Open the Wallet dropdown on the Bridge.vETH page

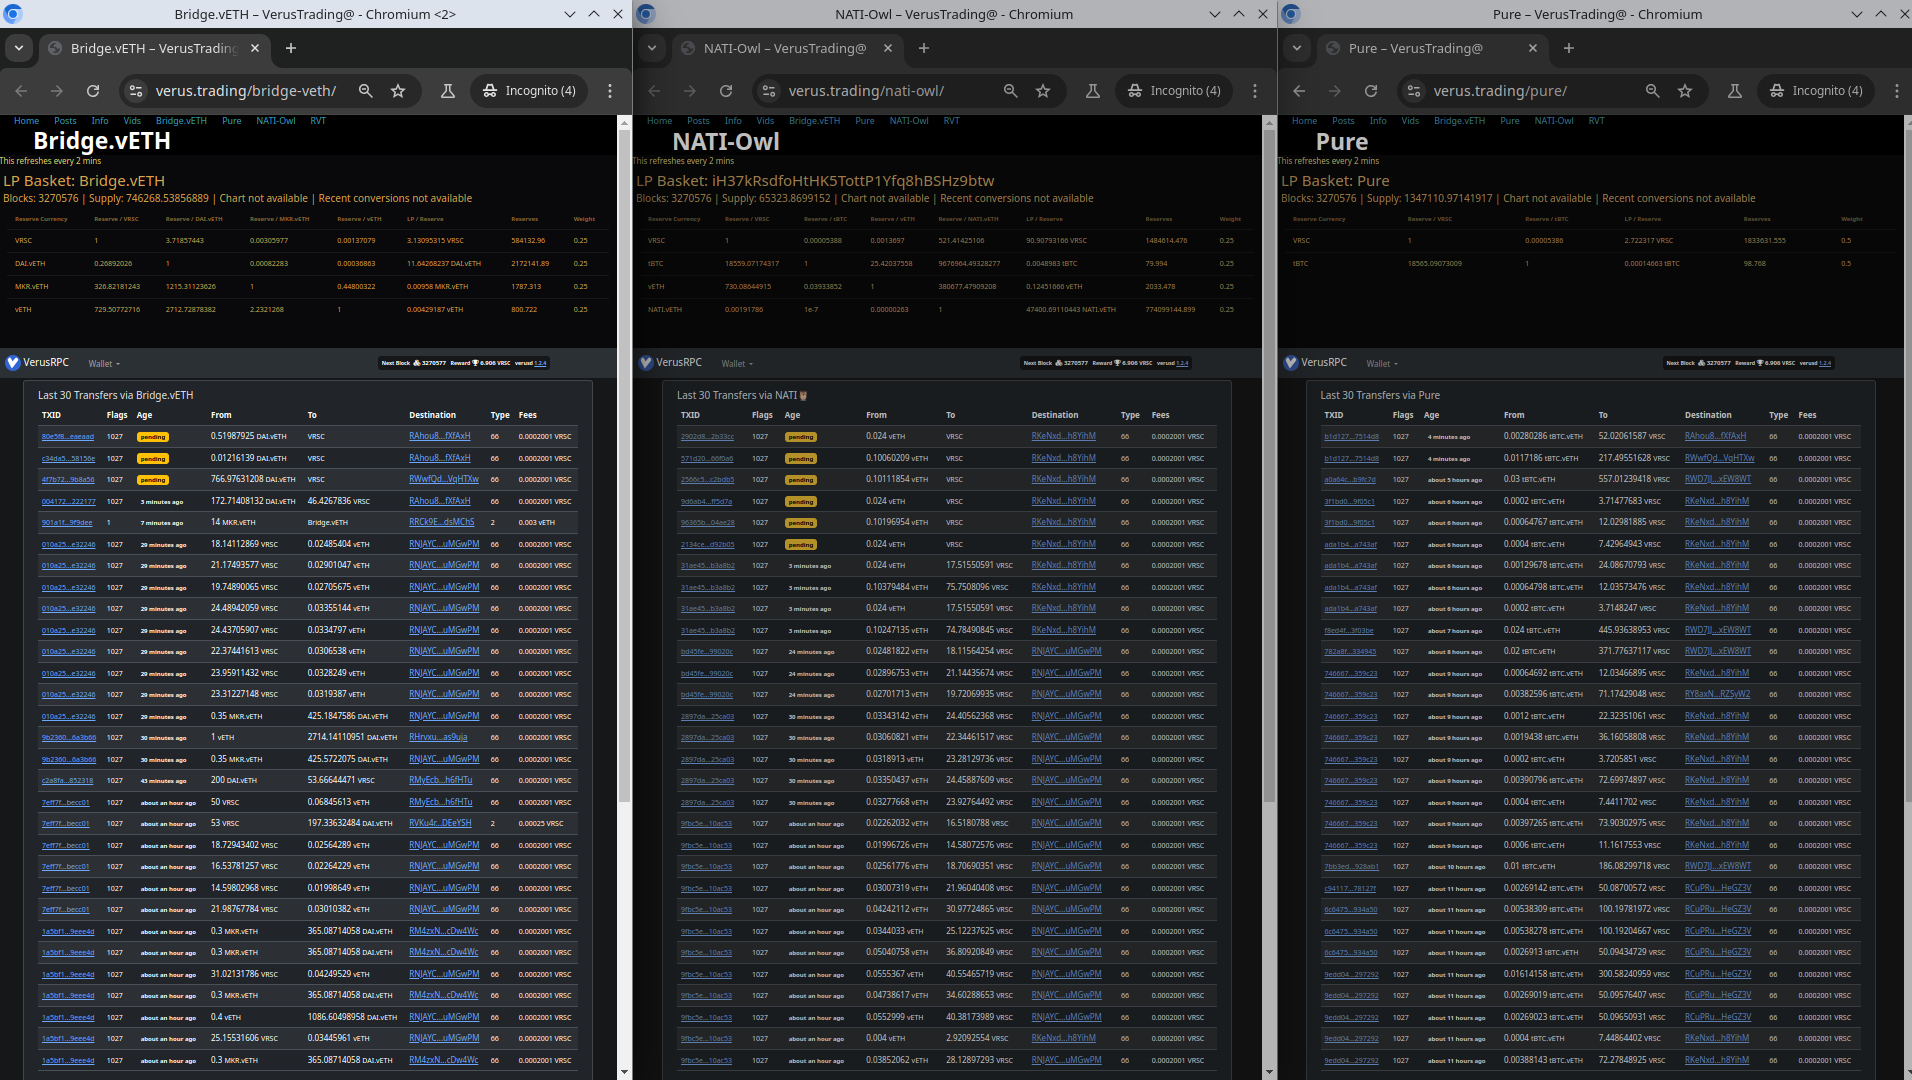[104, 363]
